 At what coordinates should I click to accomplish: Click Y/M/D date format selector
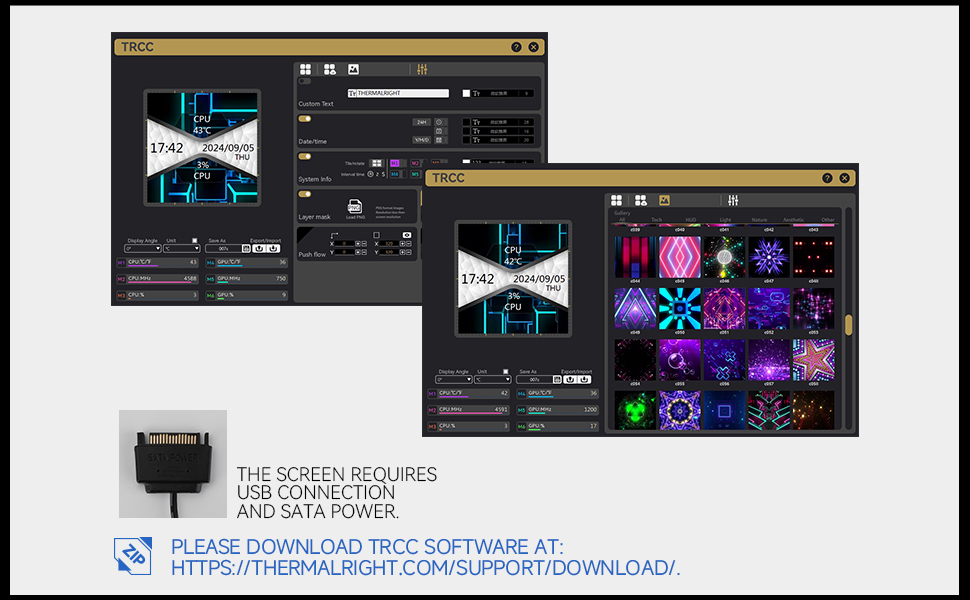pyautogui.click(x=421, y=140)
